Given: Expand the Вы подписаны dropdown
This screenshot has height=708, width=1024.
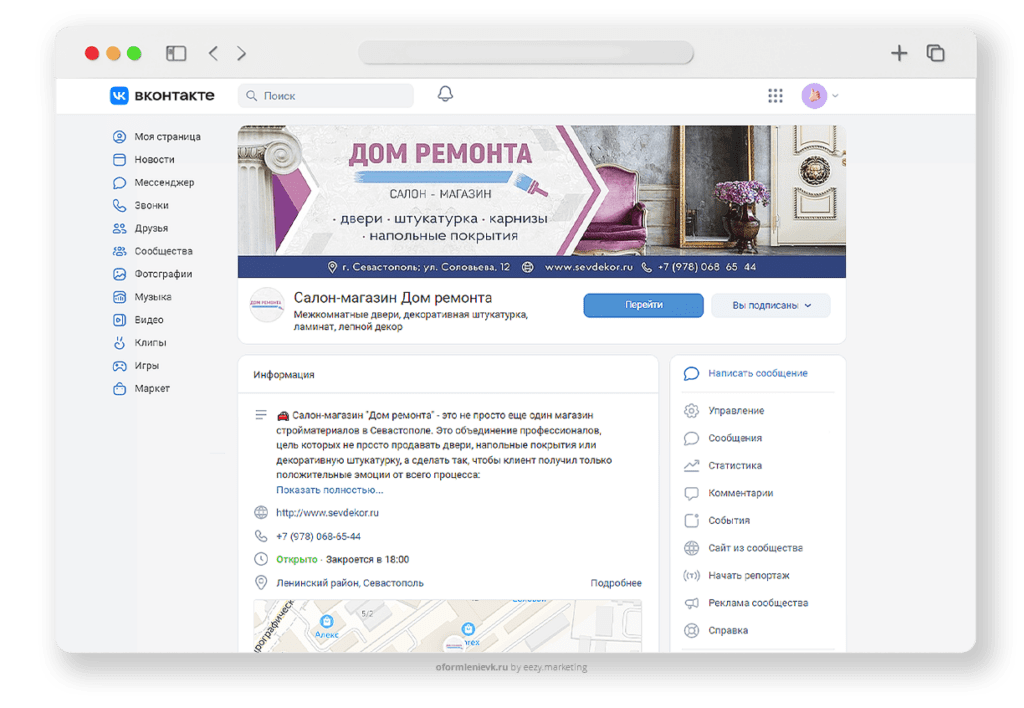Looking at the screenshot, I should [x=771, y=305].
